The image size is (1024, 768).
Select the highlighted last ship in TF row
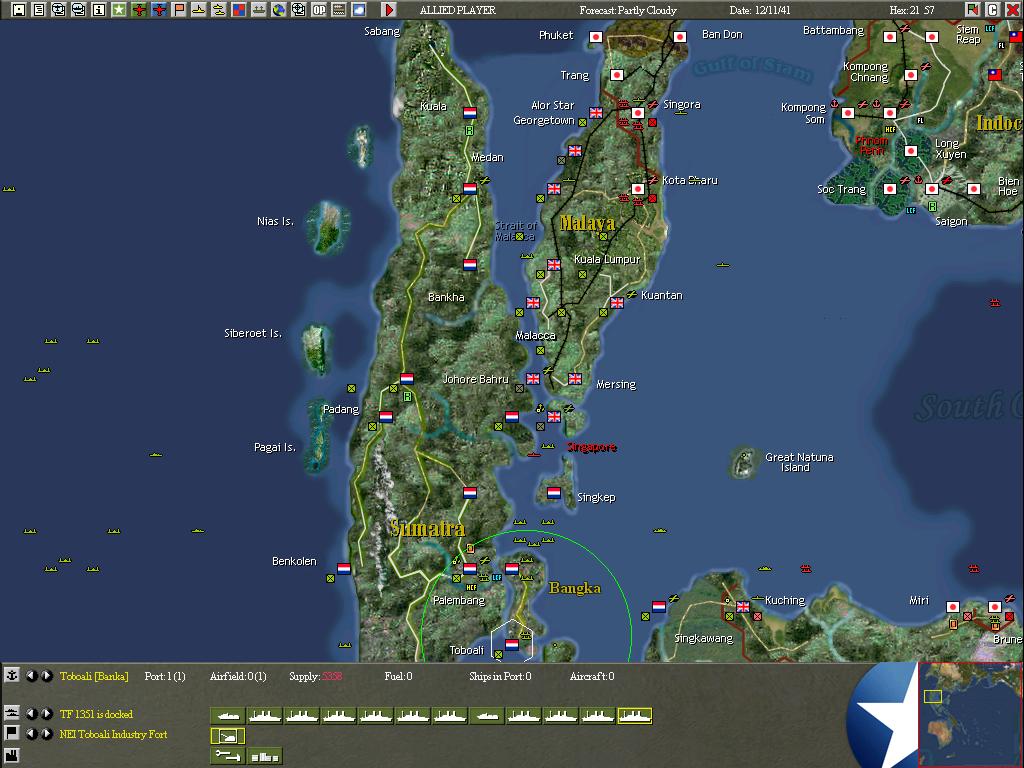tap(635, 716)
